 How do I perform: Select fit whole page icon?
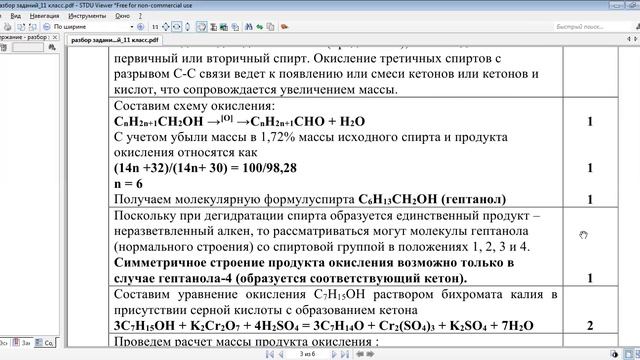pyautogui.click(x=166, y=27)
